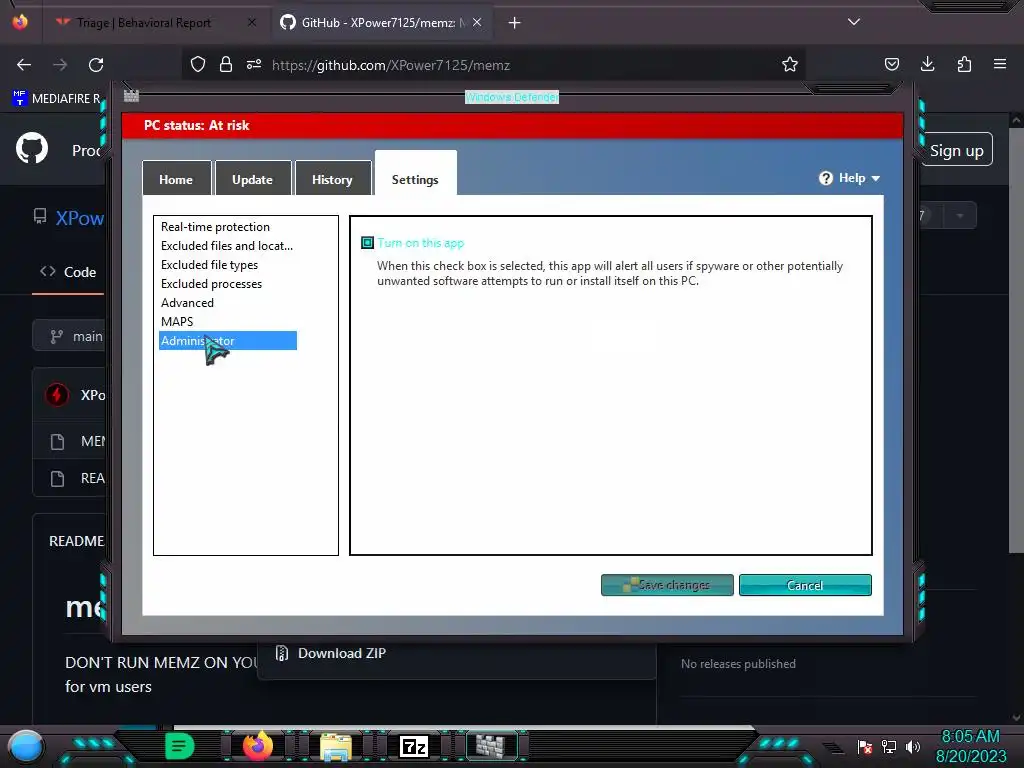Click the network tray icon

point(889,746)
